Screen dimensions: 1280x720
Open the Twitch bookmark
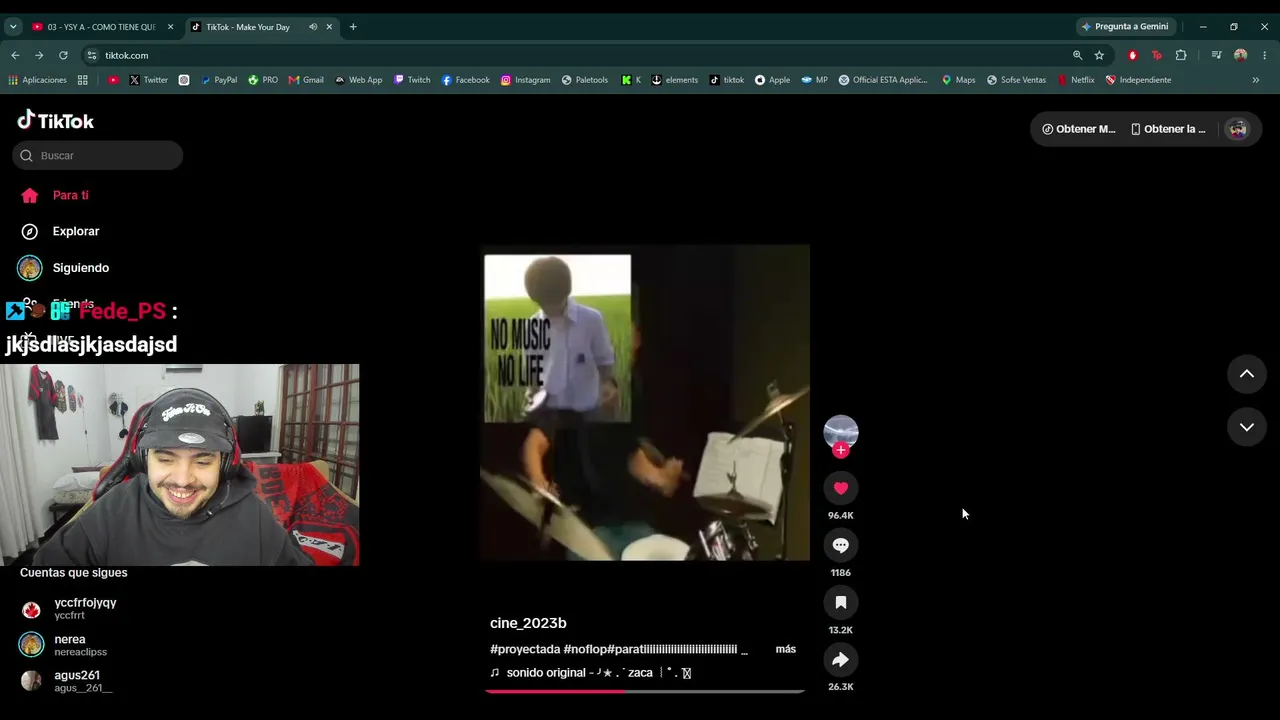(412, 80)
